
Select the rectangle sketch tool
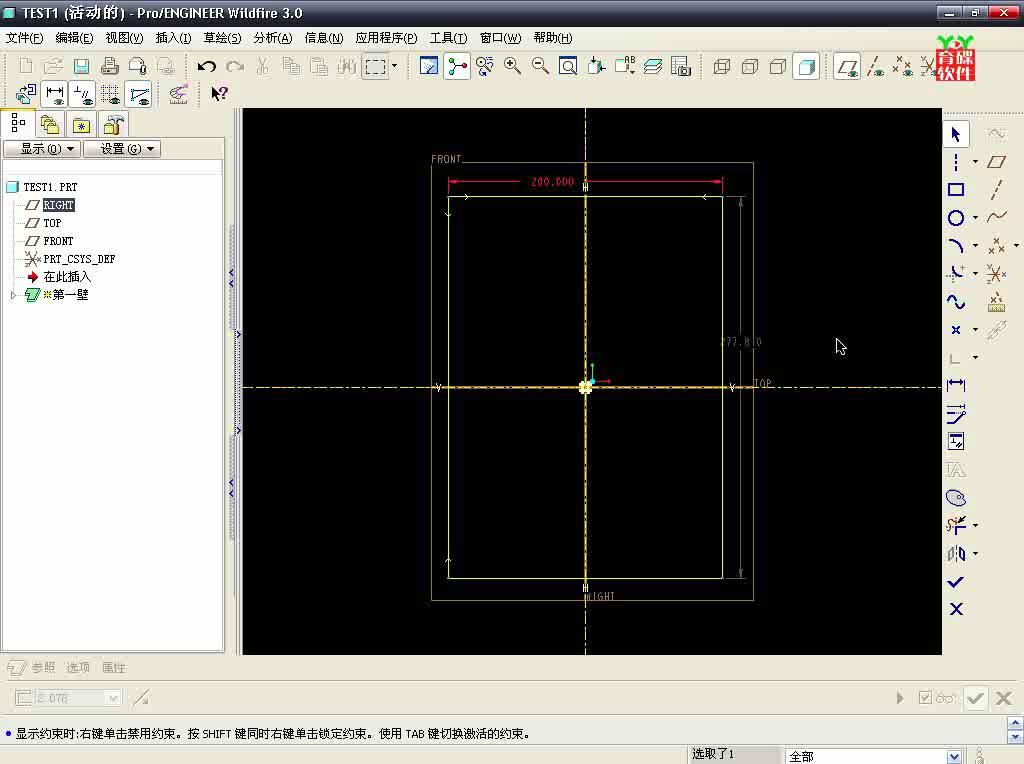click(955, 190)
